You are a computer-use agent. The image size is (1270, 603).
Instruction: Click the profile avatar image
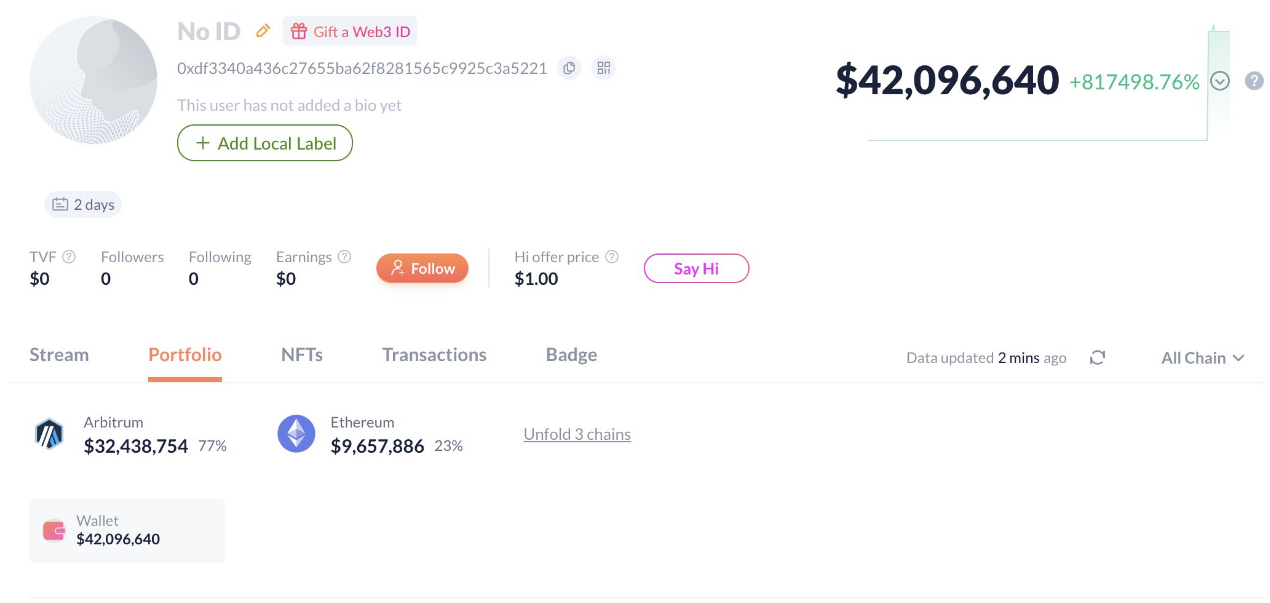click(93, 80)
